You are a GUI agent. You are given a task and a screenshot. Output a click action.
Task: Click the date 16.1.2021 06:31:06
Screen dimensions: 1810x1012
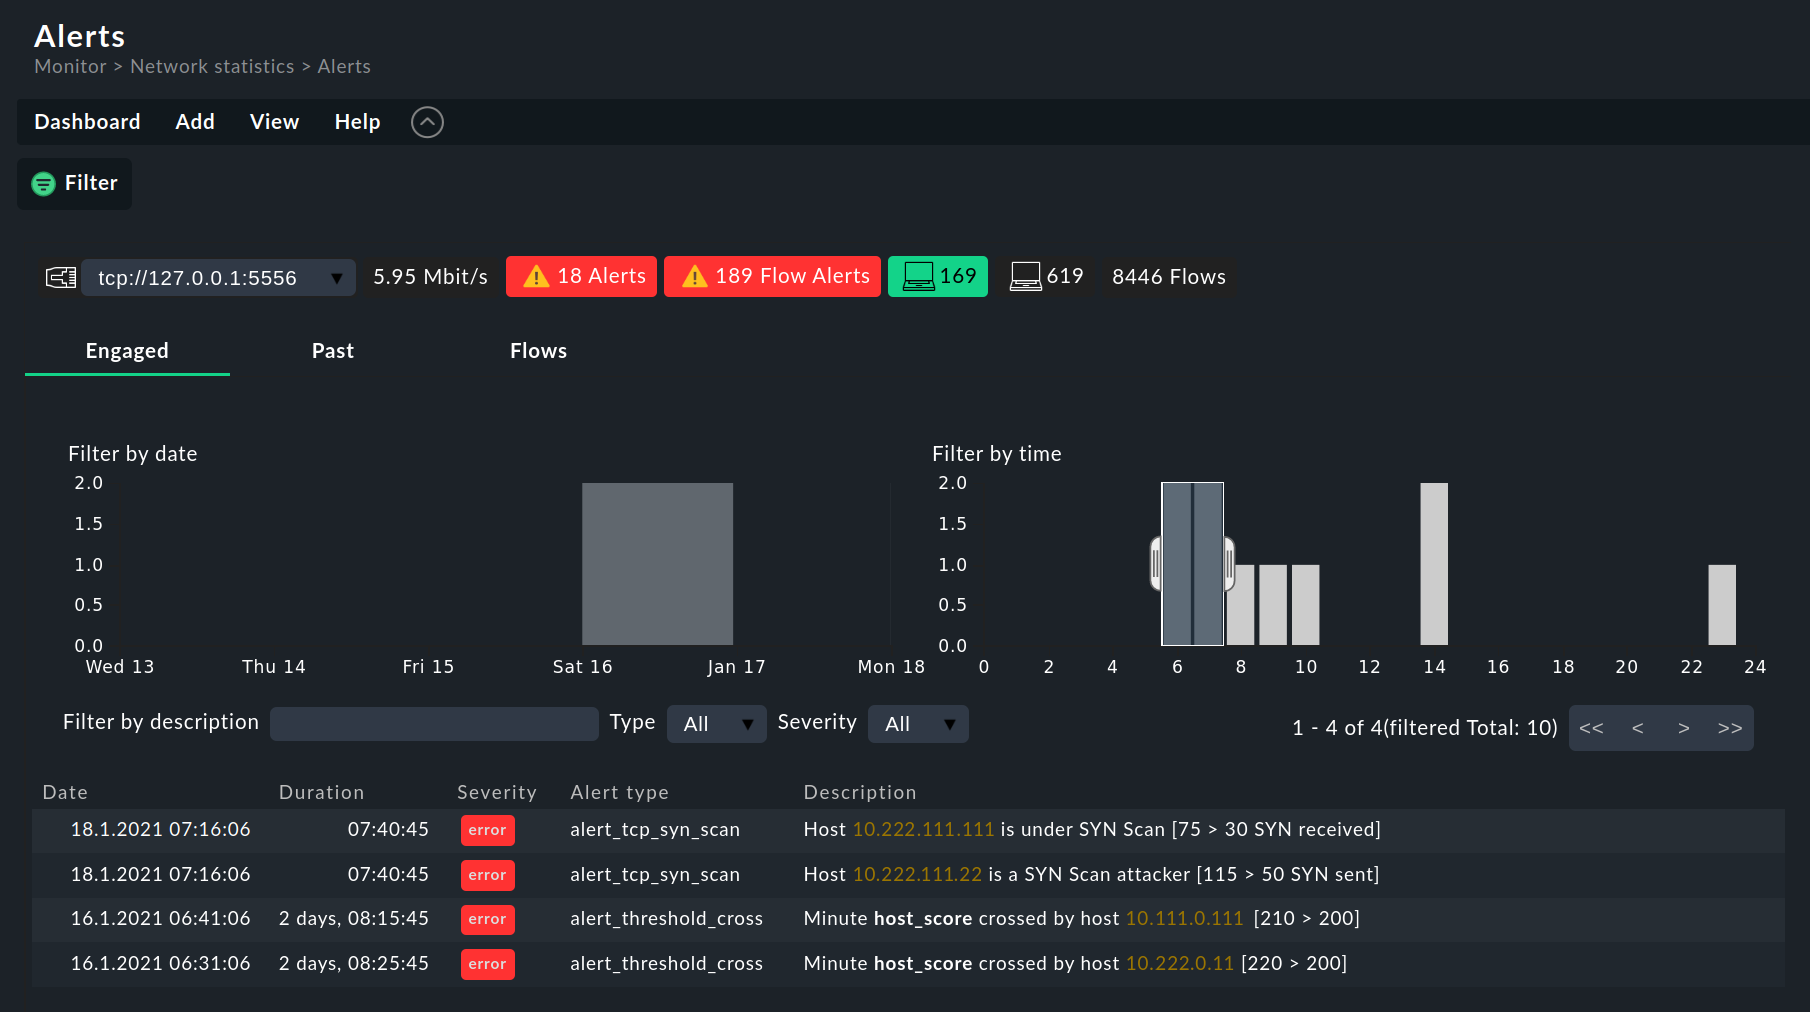(x=161, y=964)
